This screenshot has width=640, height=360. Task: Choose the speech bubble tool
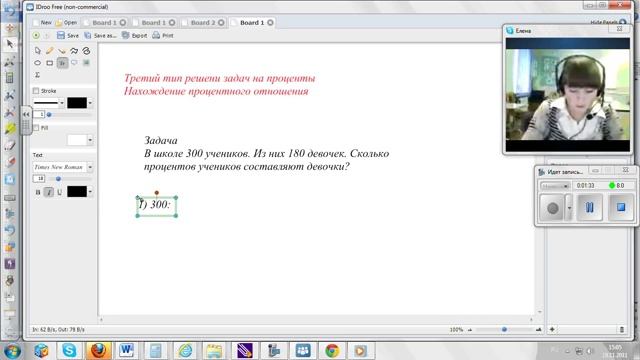click(x=74, y=63)
